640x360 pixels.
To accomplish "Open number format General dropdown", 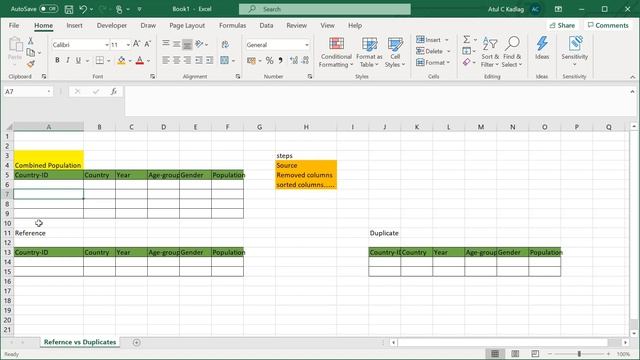I will coord(307,44).
